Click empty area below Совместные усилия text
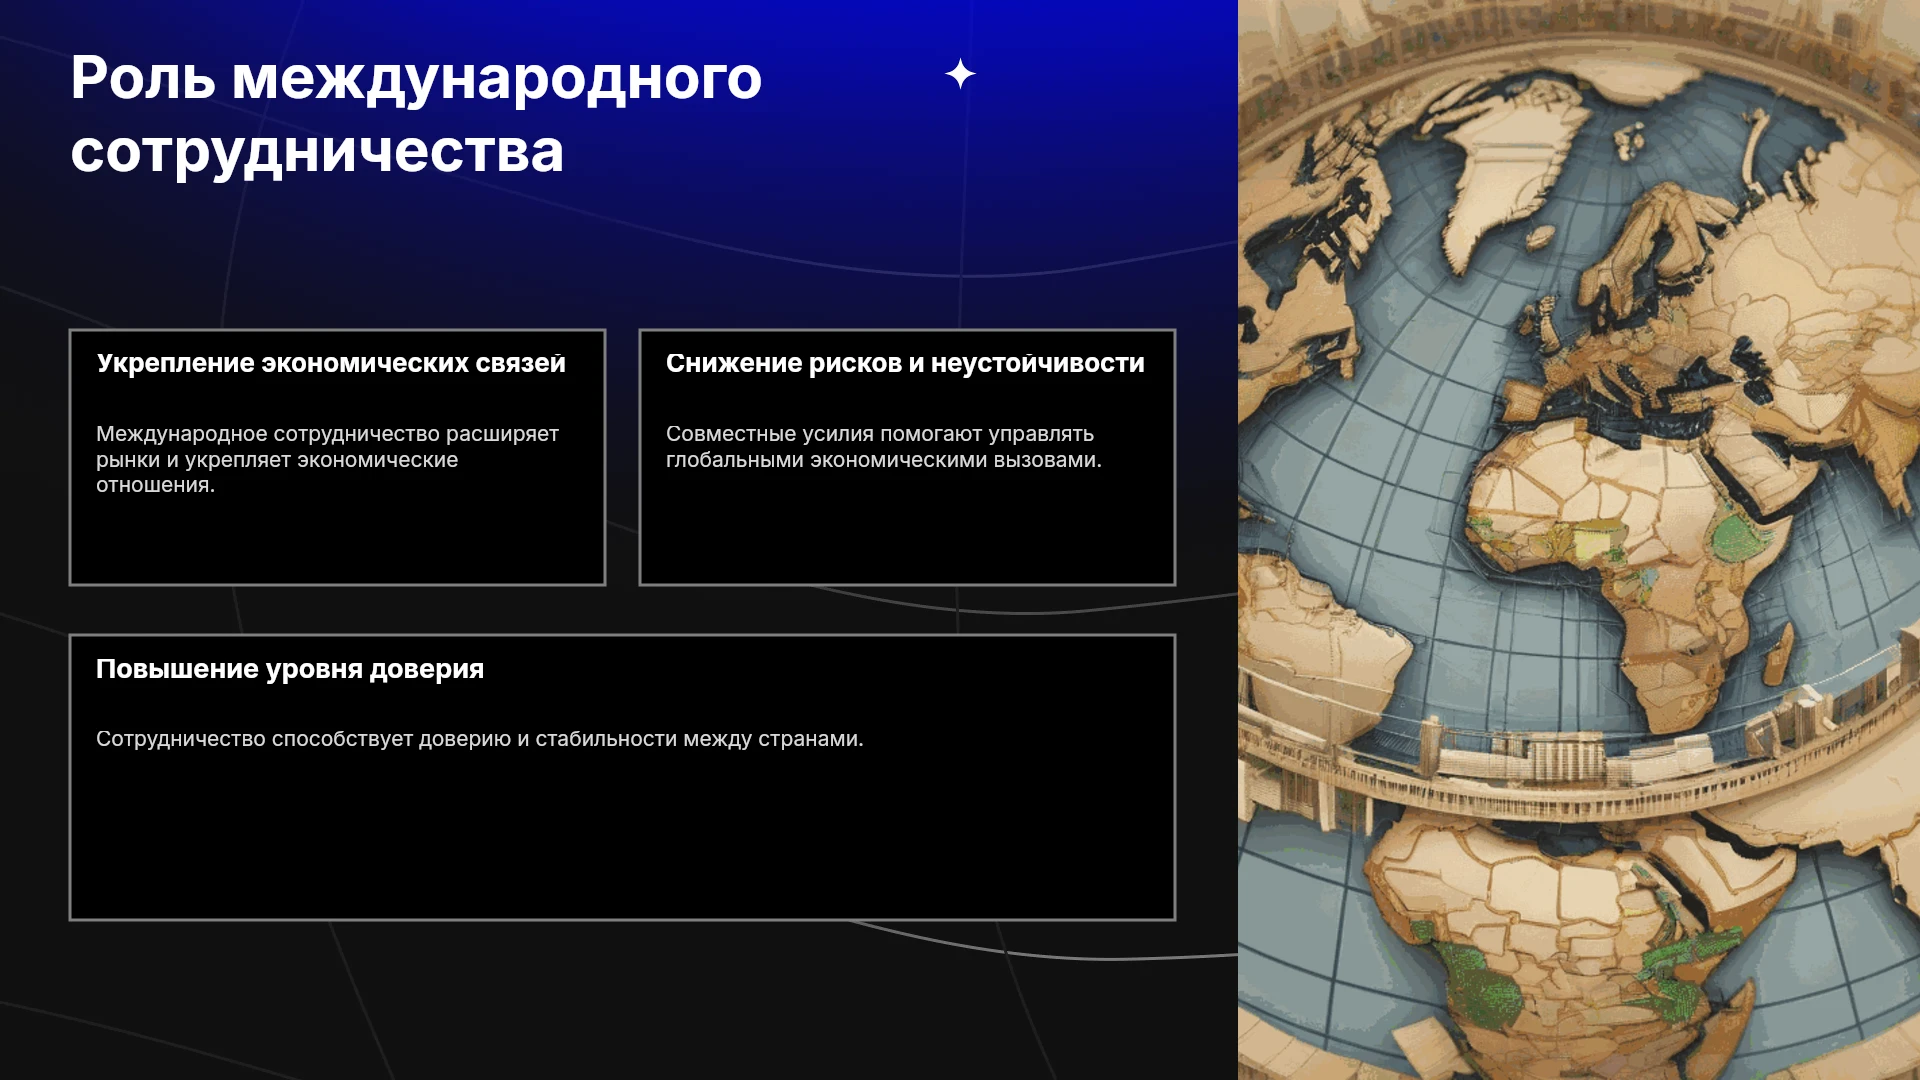Viewport: 1920px width, 1080px height. click(907, 530)
